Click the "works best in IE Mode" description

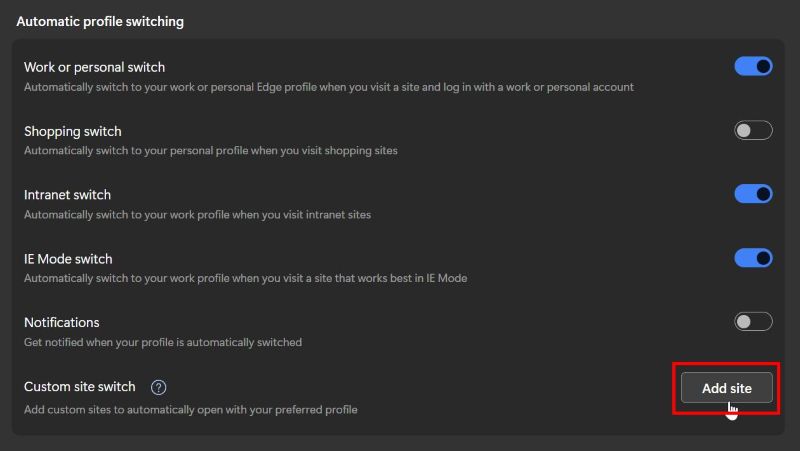(x=245, y=279)
